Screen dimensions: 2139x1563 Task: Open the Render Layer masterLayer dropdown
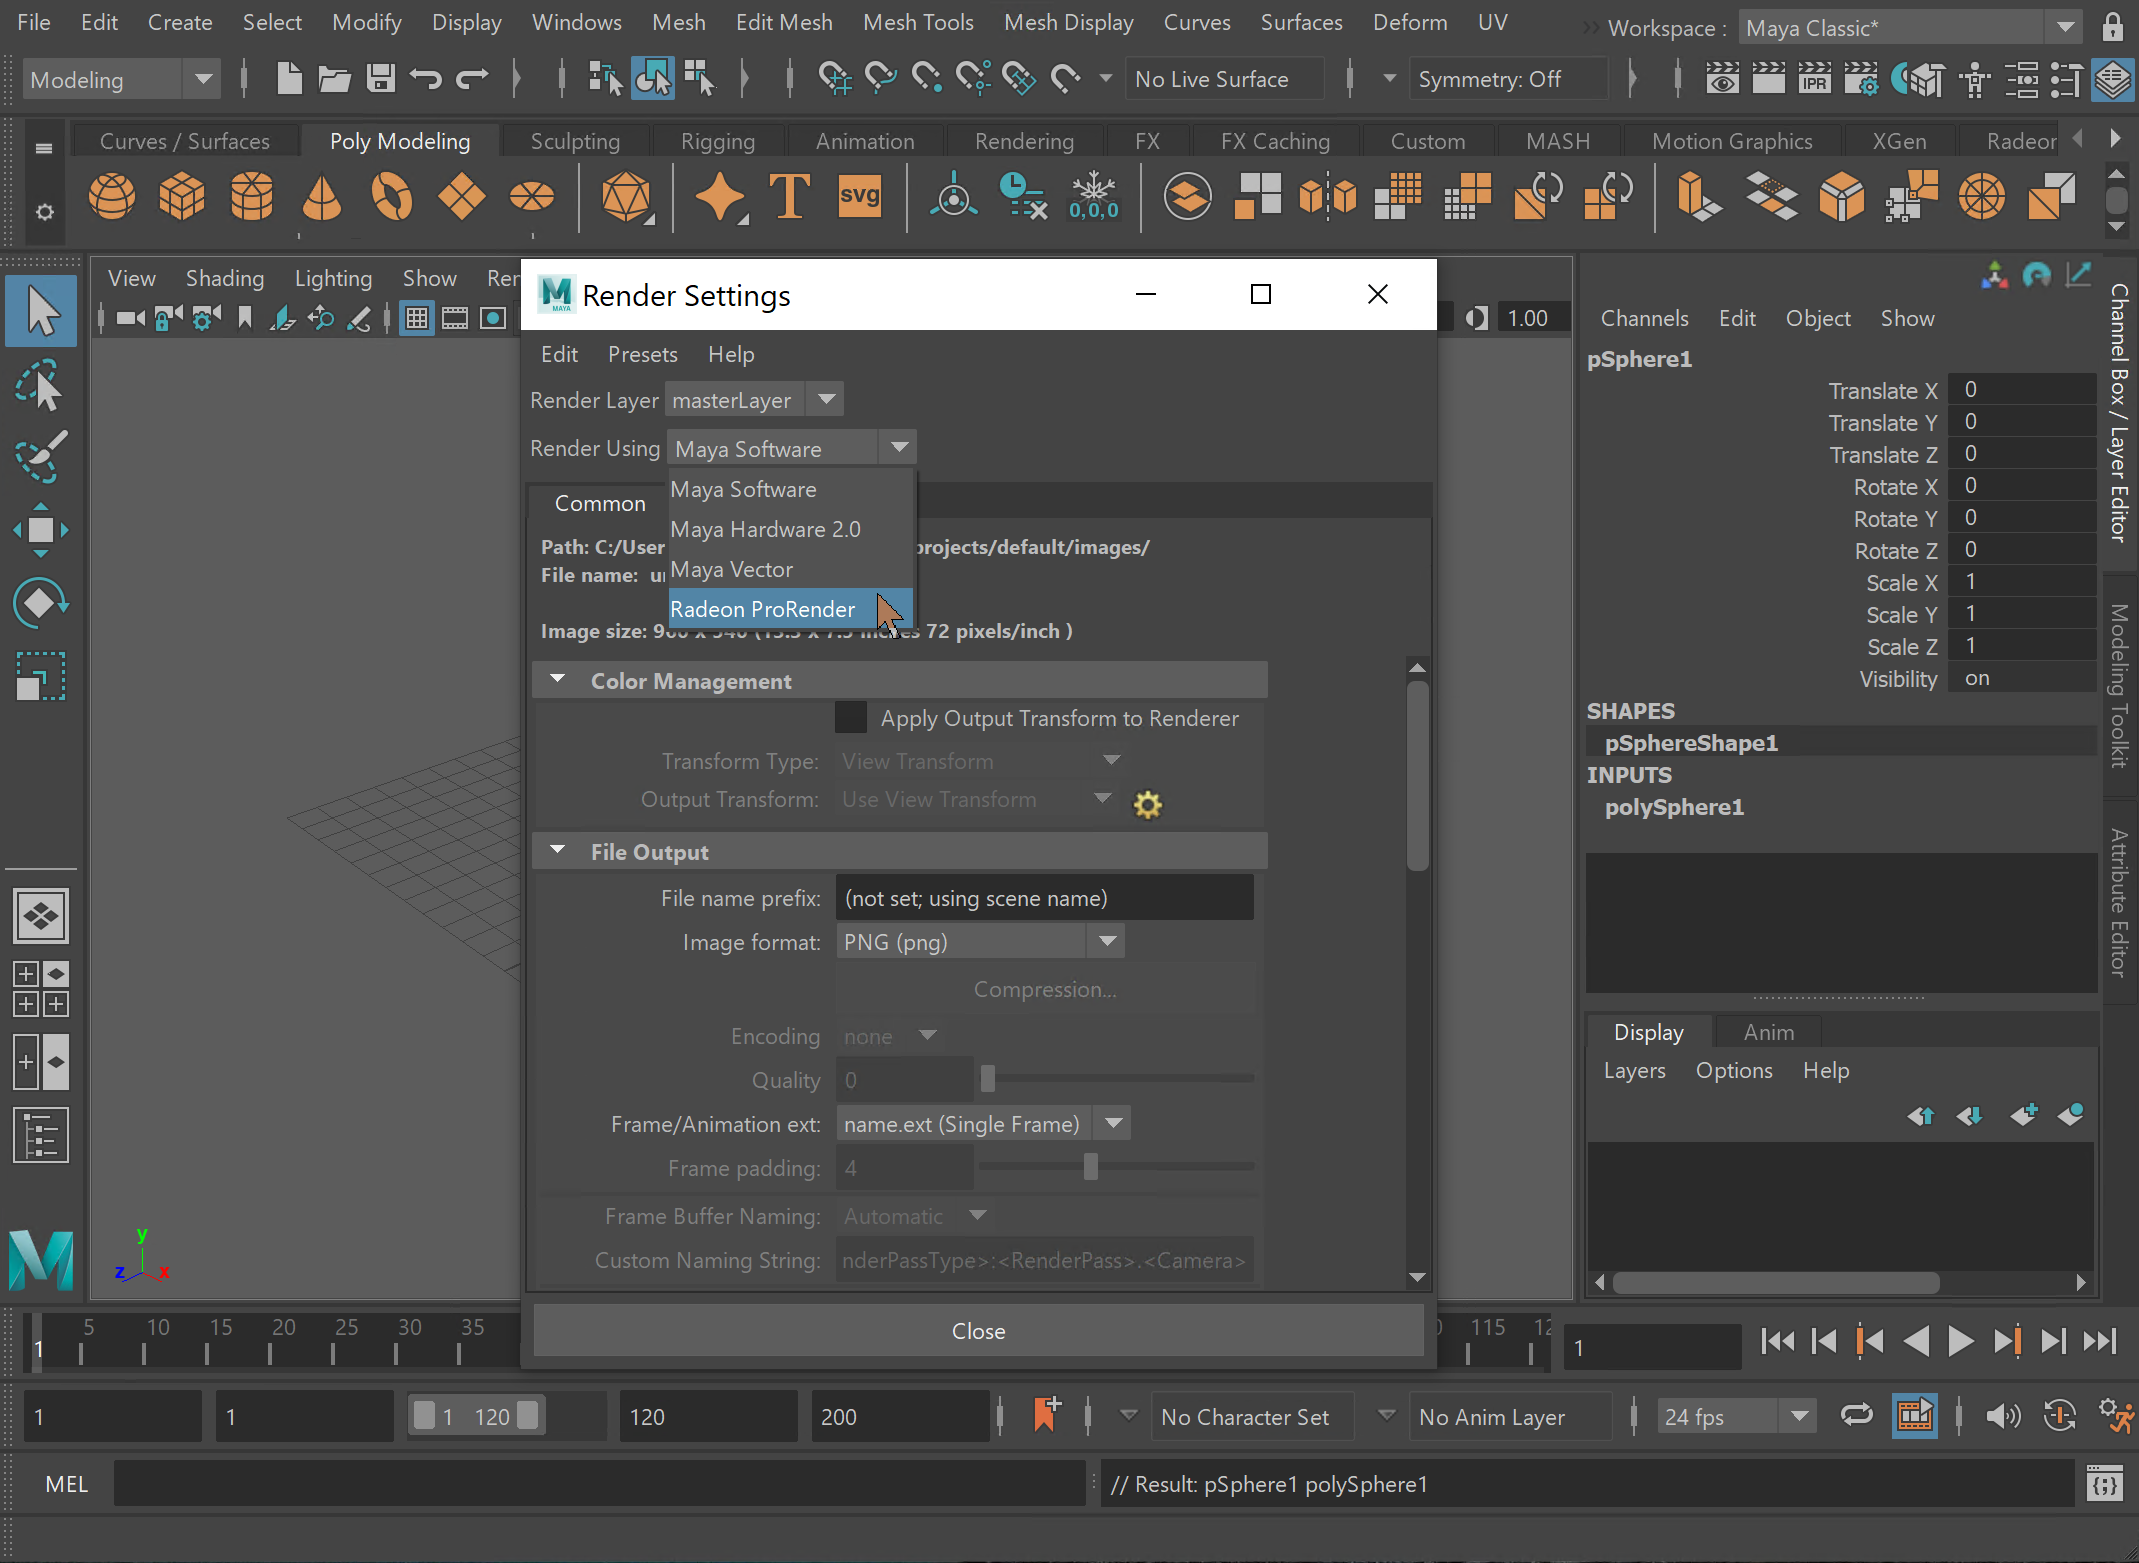pos(754,400)
